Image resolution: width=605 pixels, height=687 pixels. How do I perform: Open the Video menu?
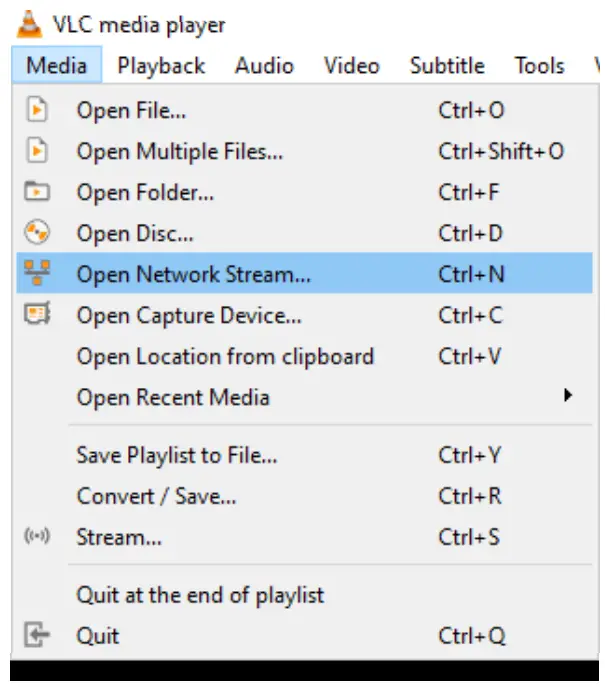[351, 66]
